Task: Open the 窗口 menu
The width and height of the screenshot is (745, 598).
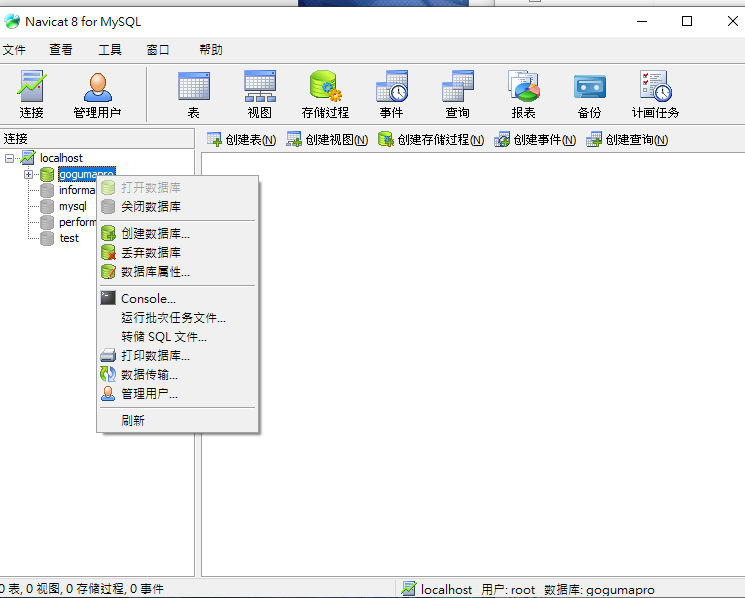Action: point(158,49)
